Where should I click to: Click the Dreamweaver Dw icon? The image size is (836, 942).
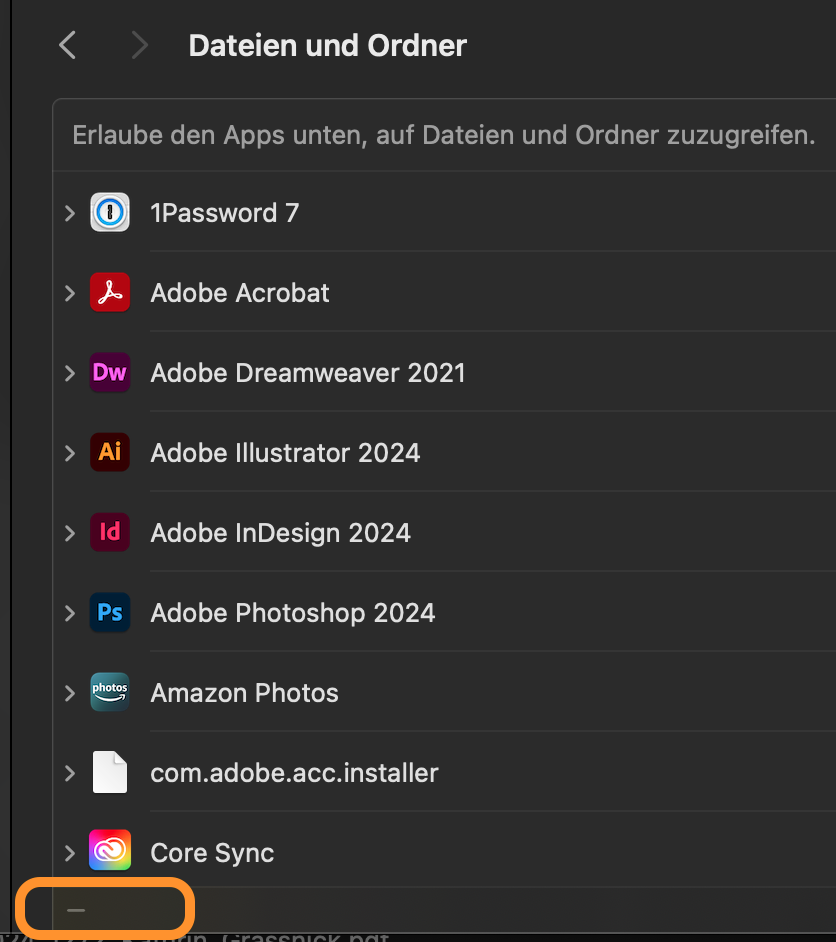point(110,372)
